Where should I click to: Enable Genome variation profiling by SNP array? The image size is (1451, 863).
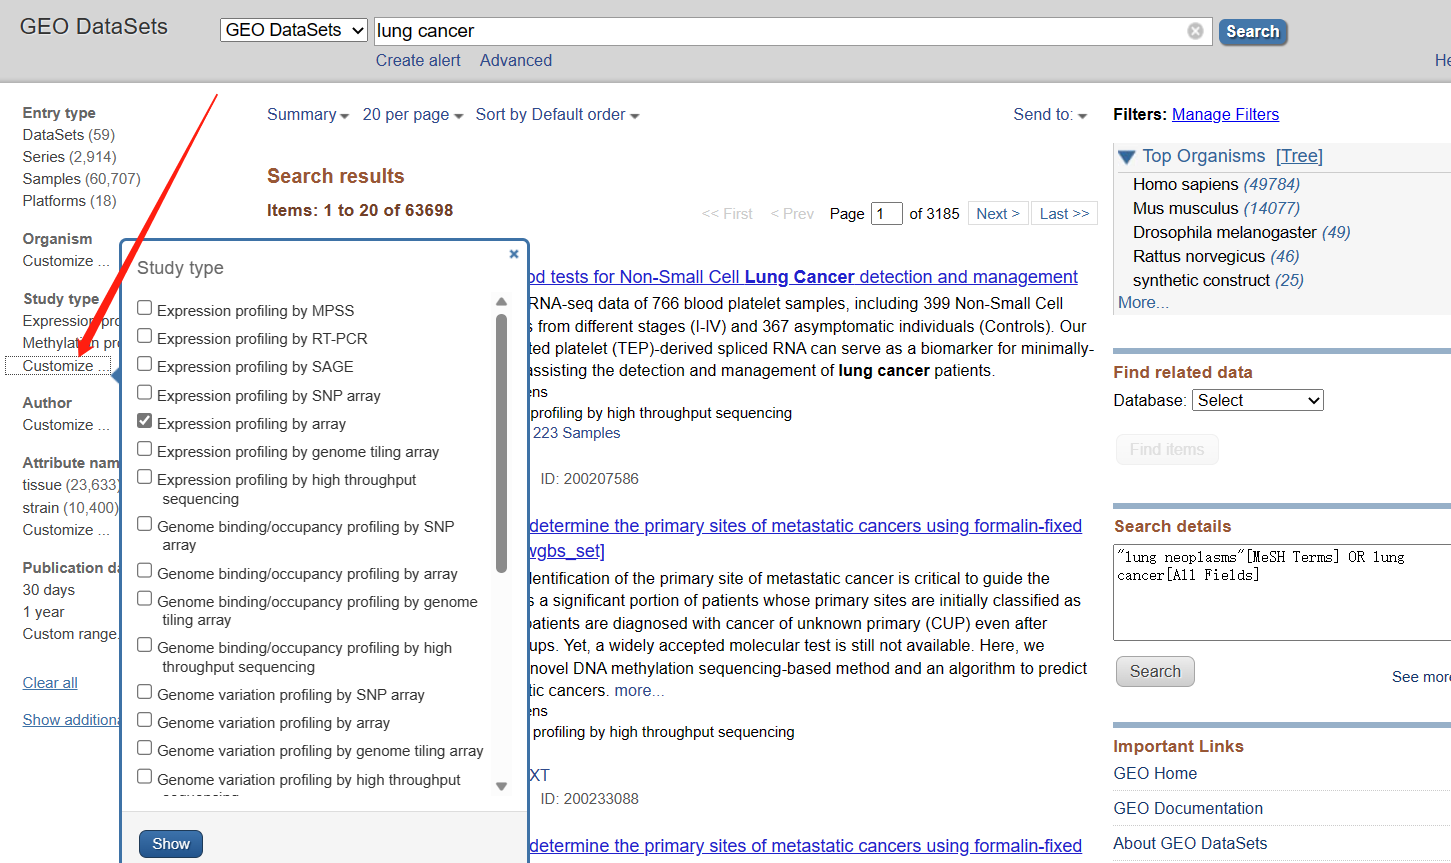click(145, 693)
